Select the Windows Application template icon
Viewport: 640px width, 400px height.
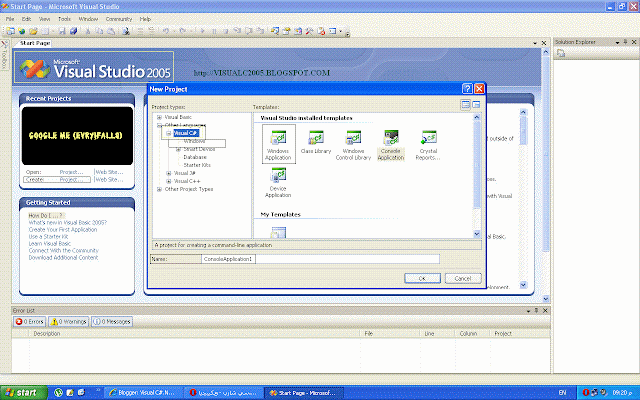tap(278, 144)
